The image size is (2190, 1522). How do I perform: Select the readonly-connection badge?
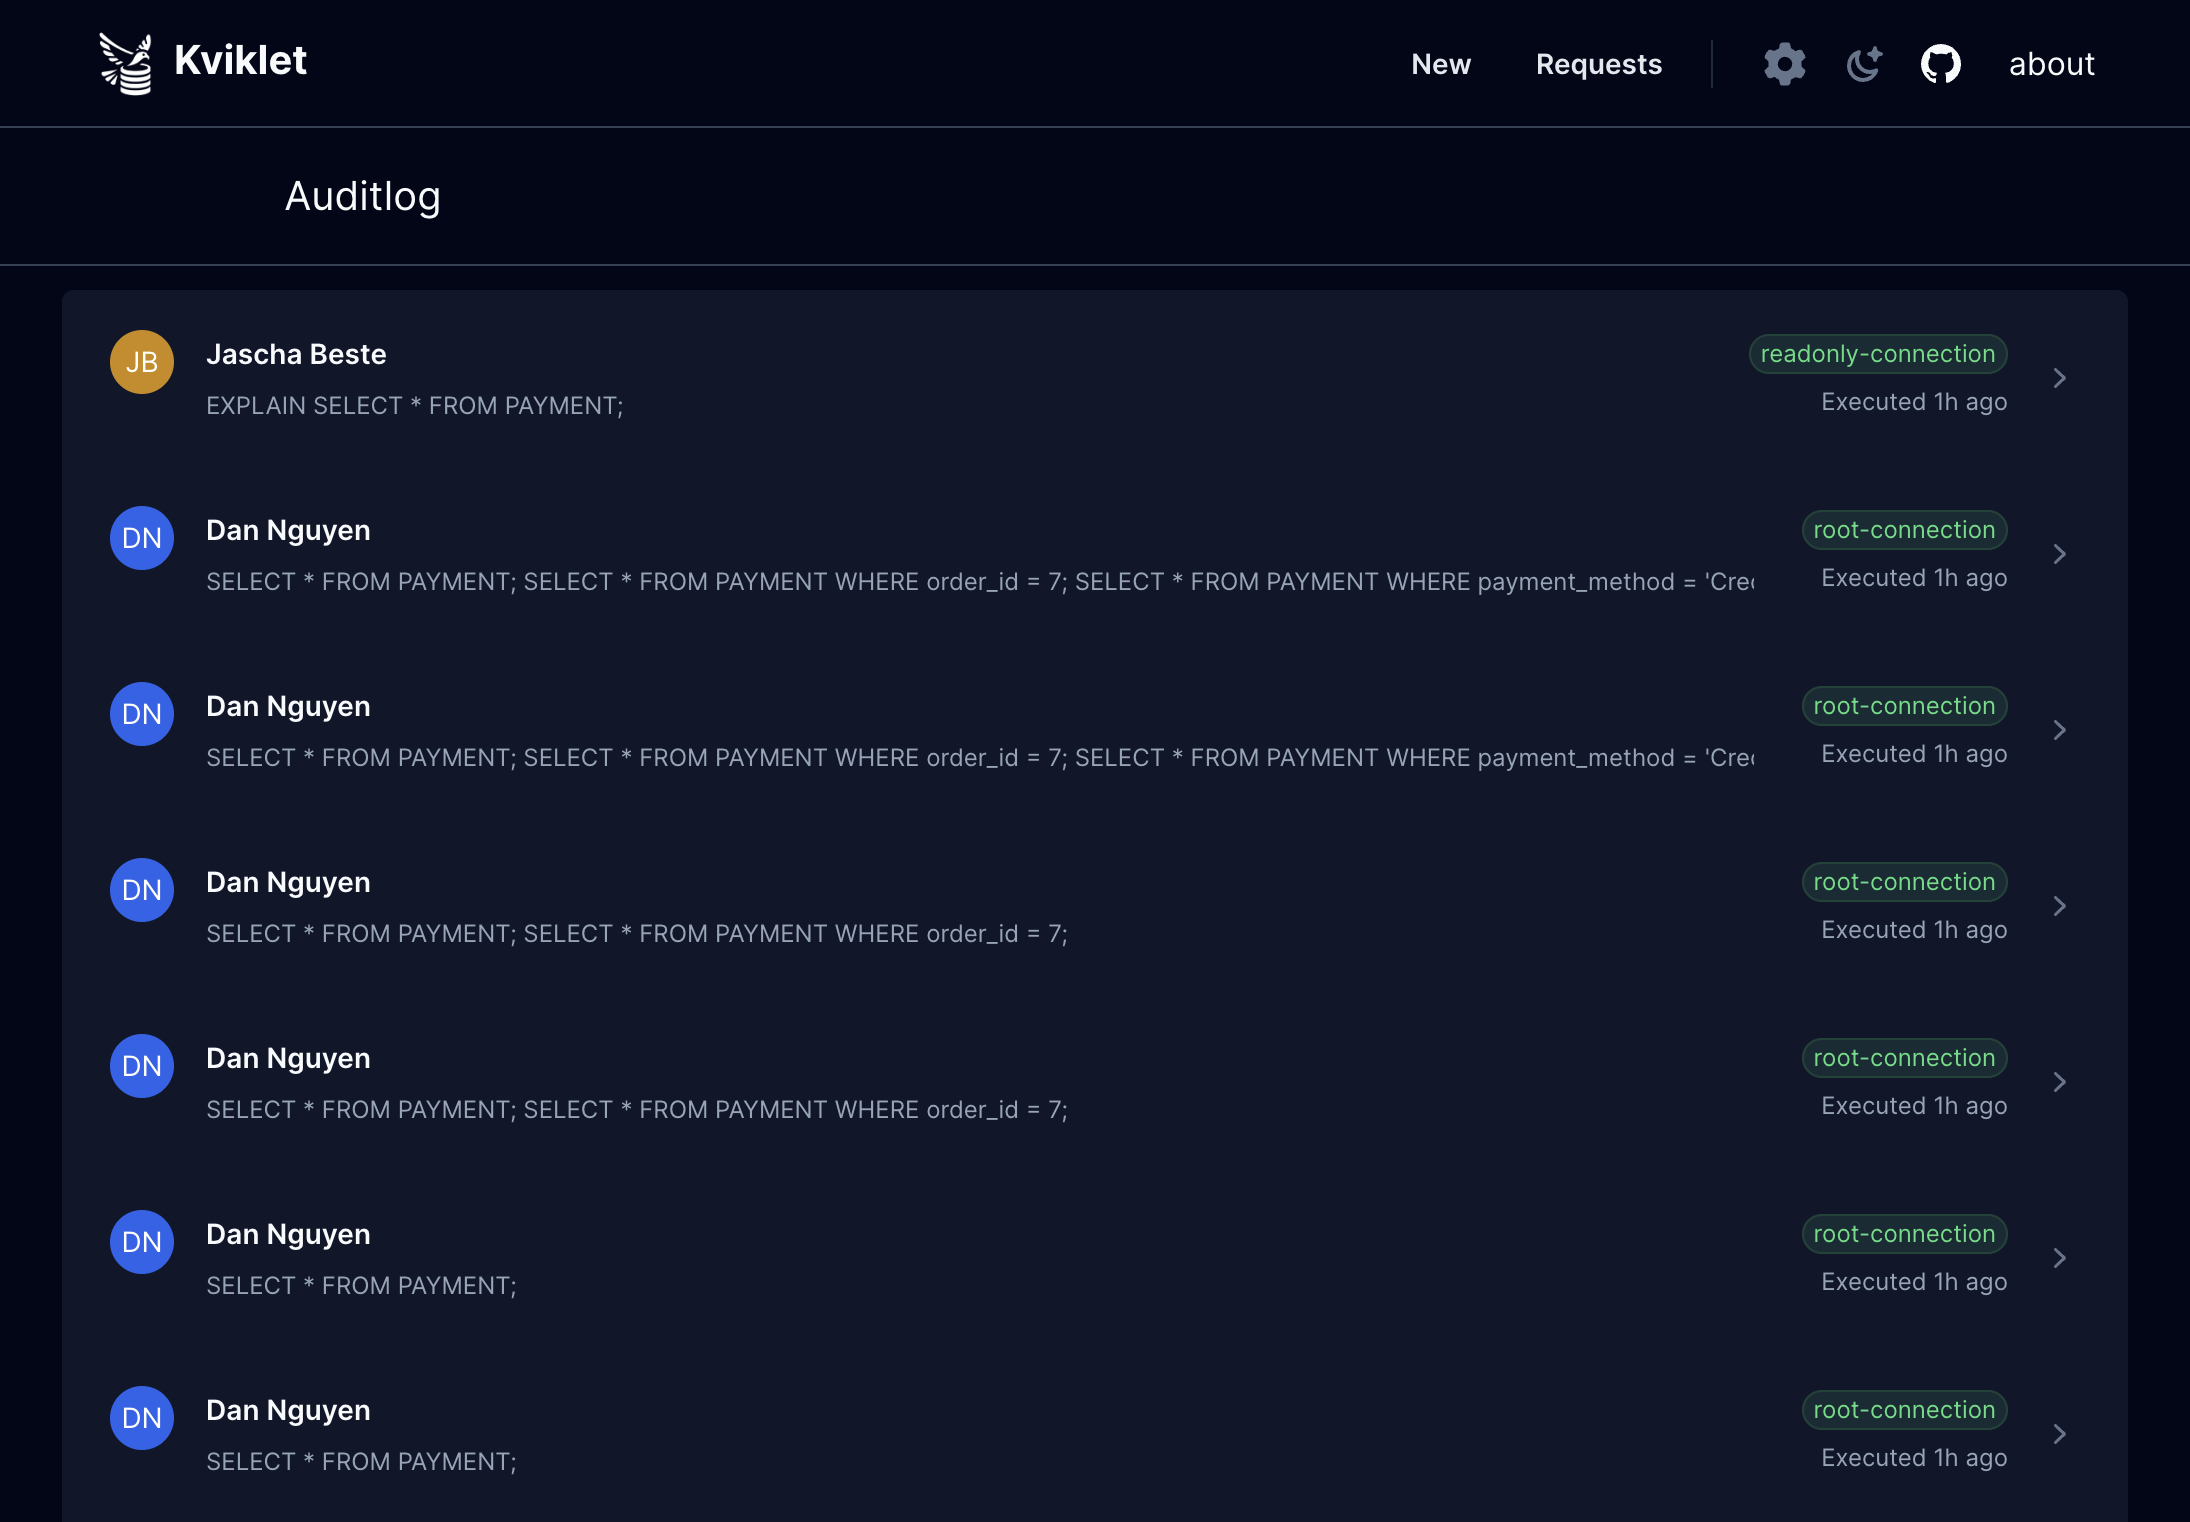1877,353
